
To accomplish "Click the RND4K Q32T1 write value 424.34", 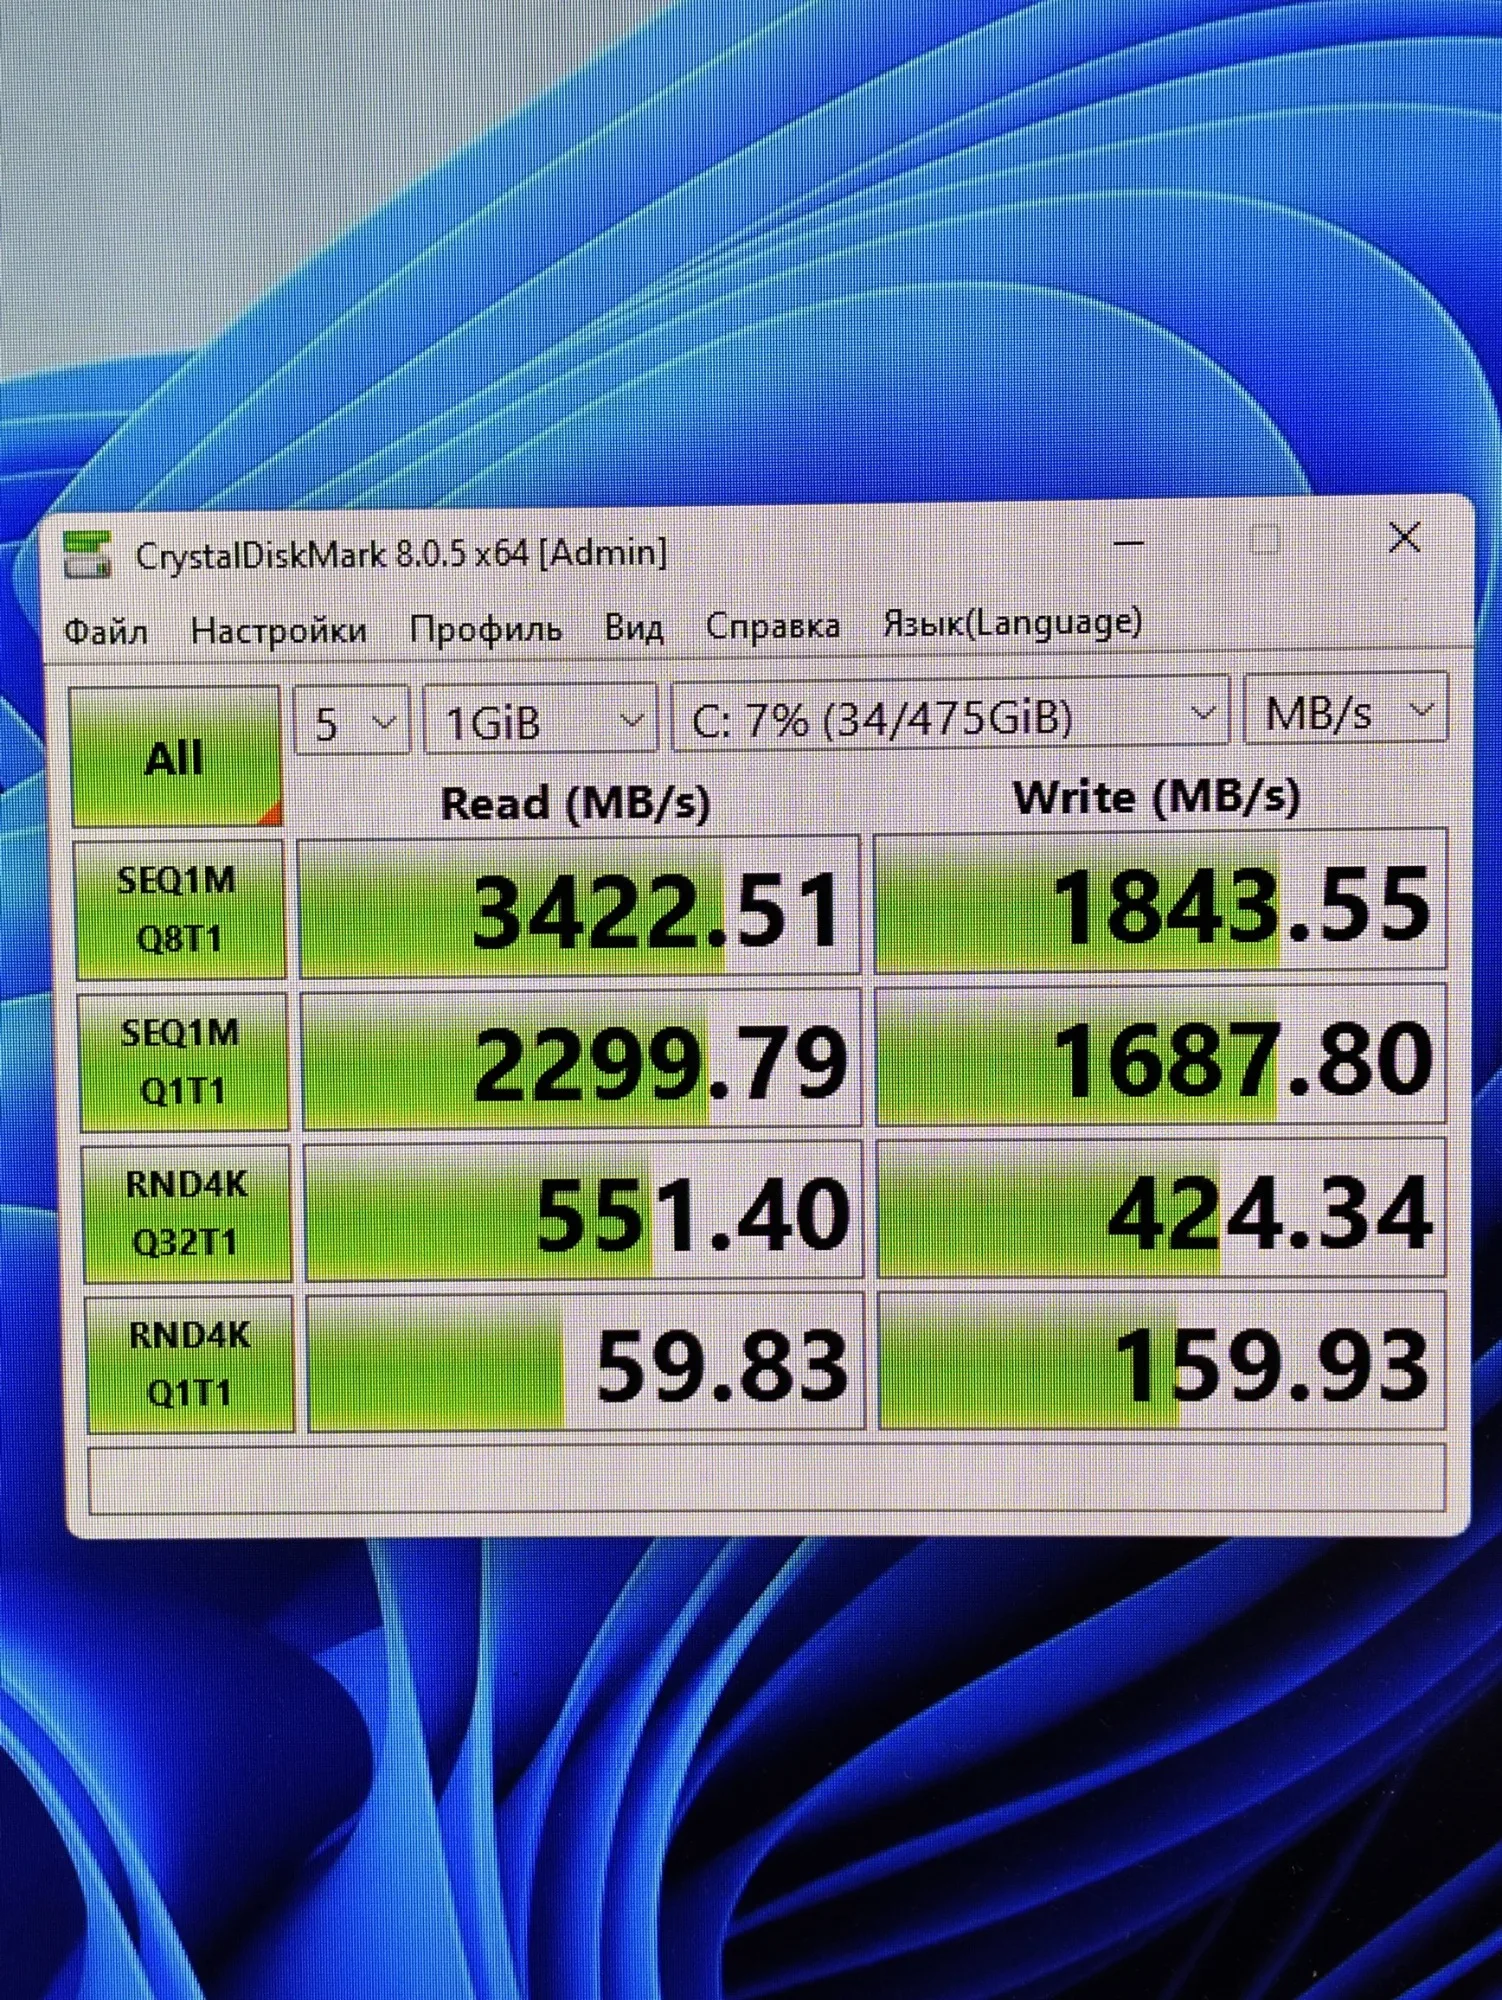I will pyautogui.click(x=1162, y=1210).
